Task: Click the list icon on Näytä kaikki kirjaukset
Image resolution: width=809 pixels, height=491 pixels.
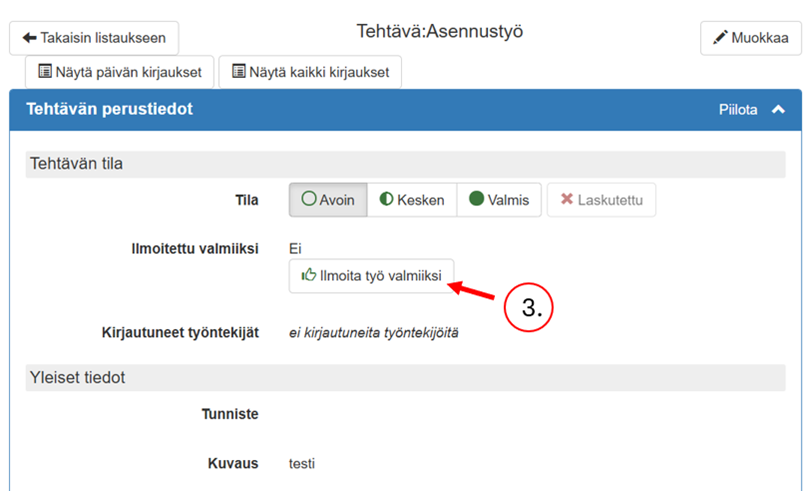Action: (239, 72)
